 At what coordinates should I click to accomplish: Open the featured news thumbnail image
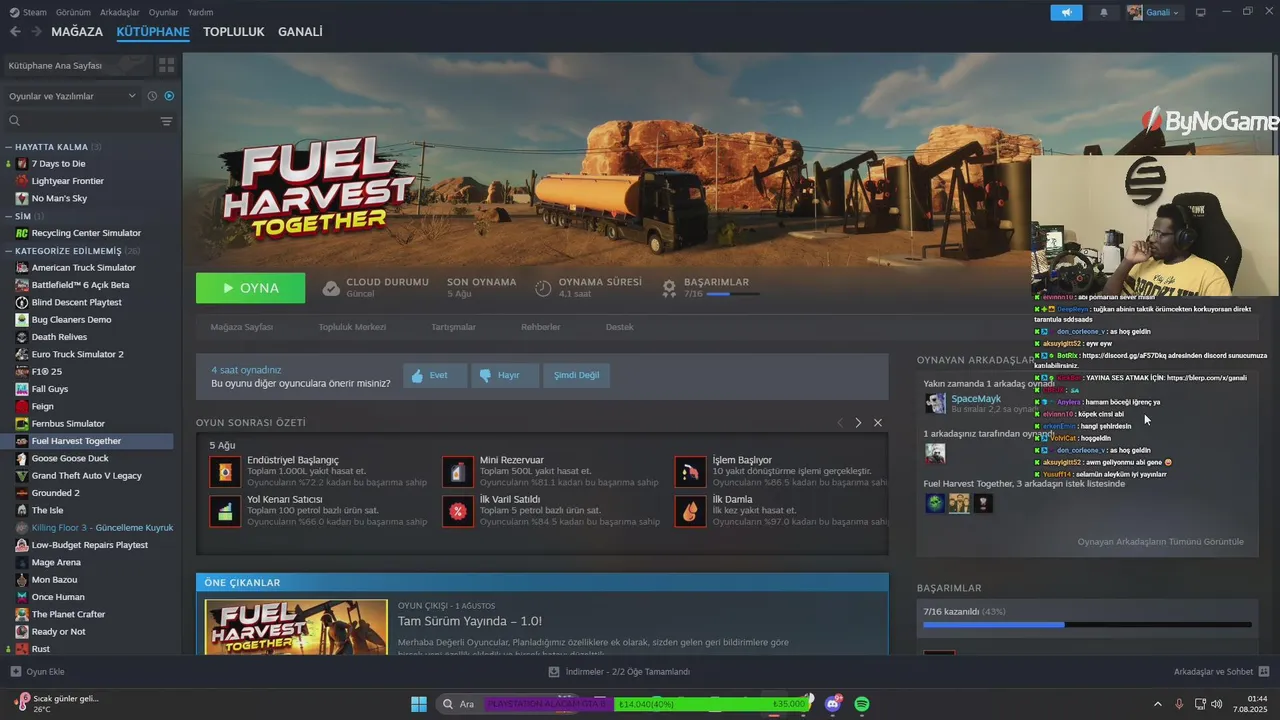coord(296,627)
